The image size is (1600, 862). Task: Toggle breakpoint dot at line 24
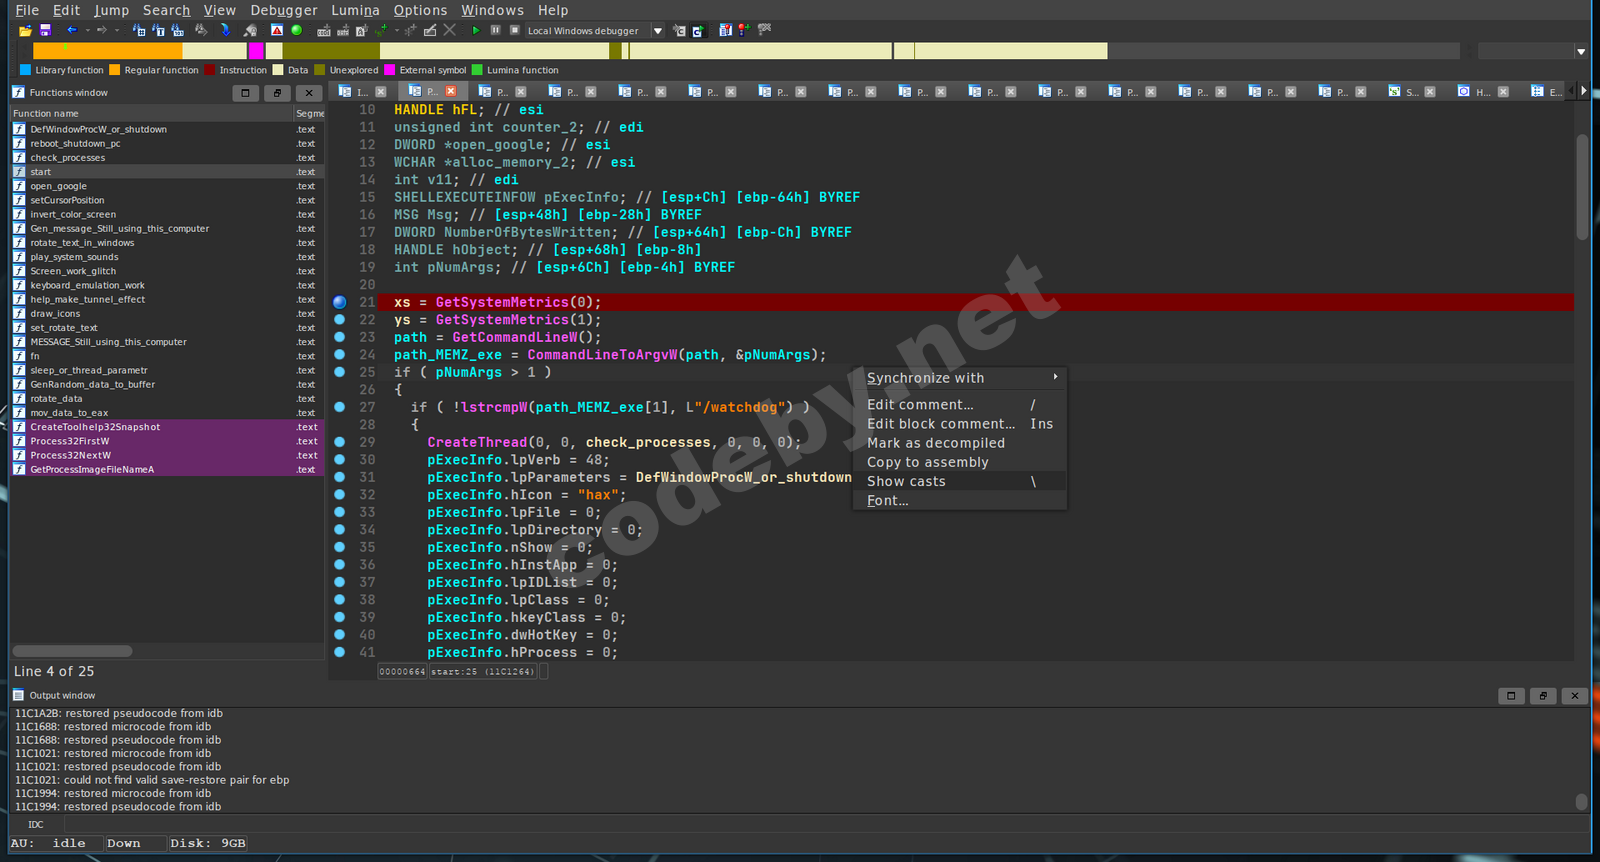(x=340, y=355)
